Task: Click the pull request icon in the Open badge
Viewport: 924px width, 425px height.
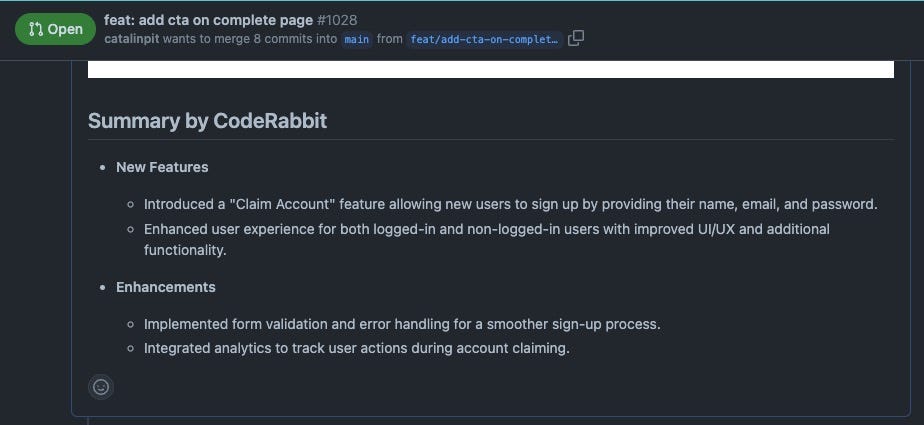Action: click(36, 29)
